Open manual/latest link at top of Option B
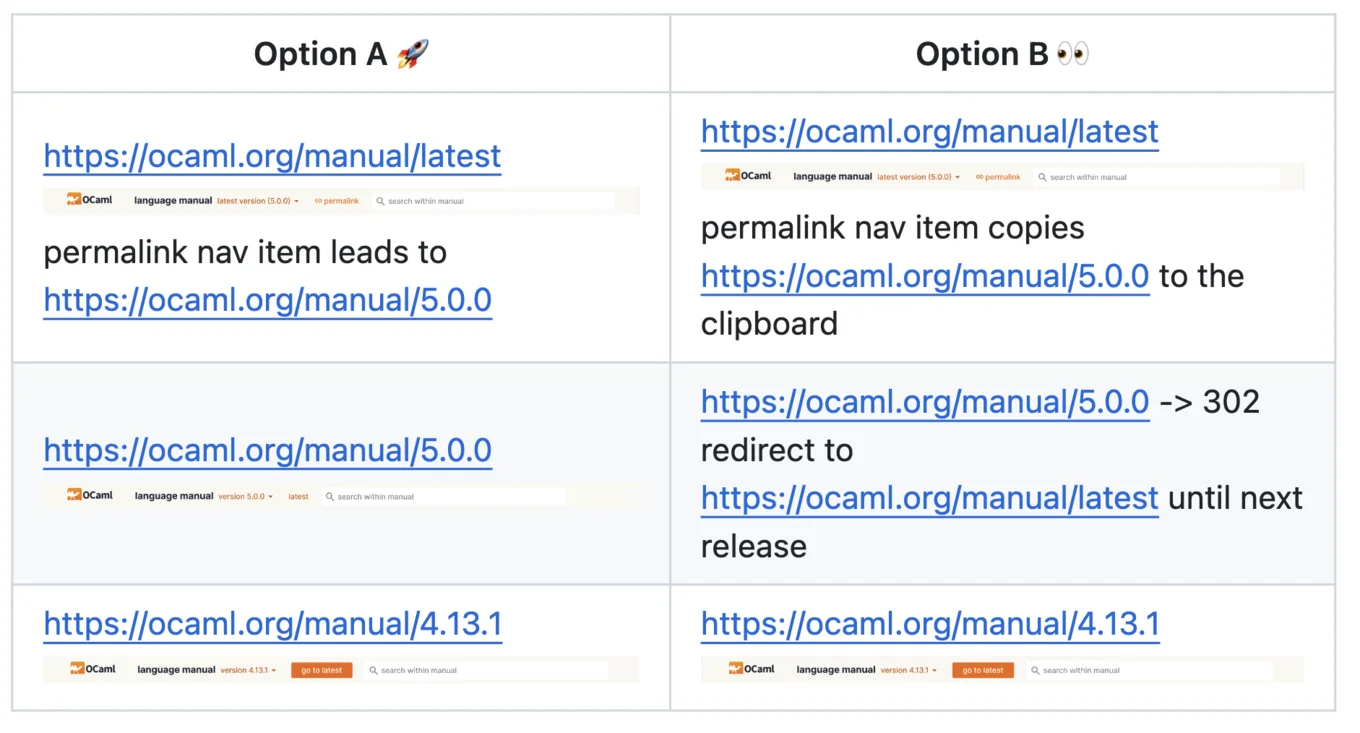Screen dimensions: 1360x733 point(929,132)
